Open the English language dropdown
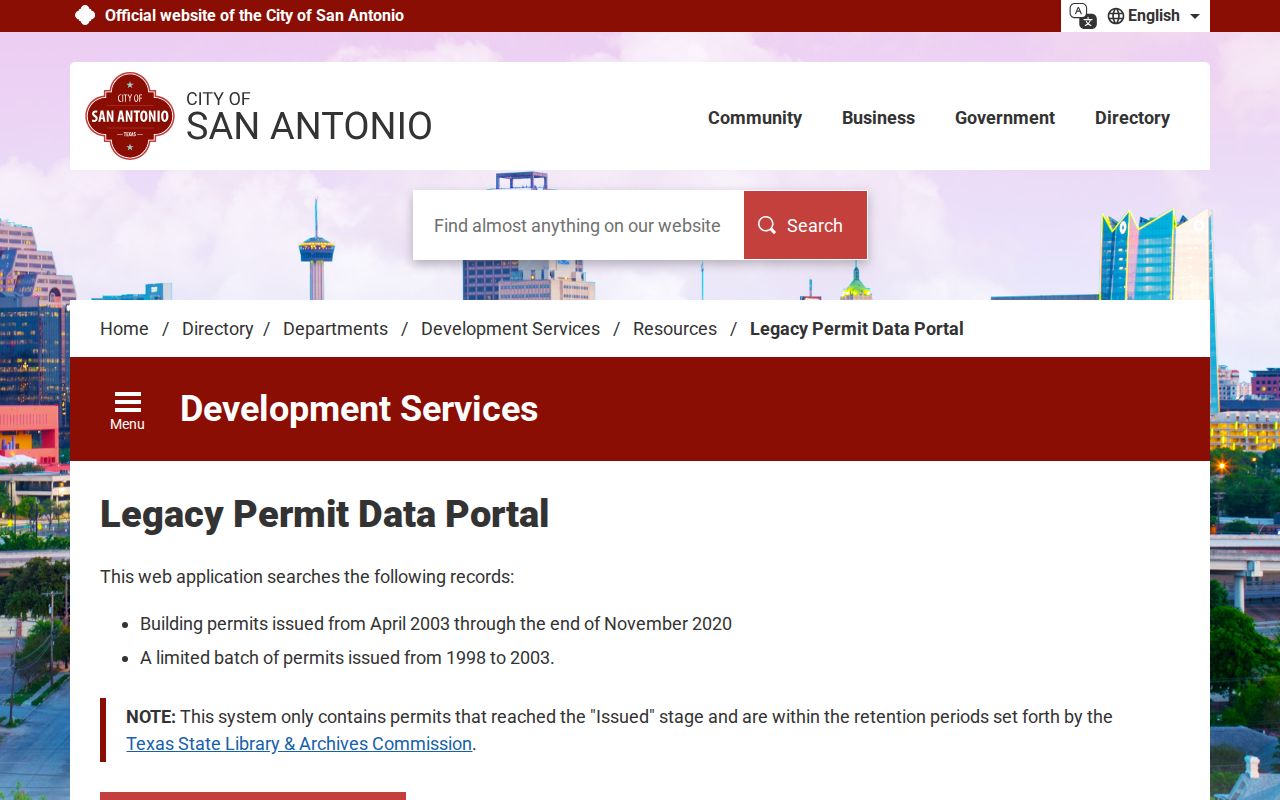 tap(1154, 16)
